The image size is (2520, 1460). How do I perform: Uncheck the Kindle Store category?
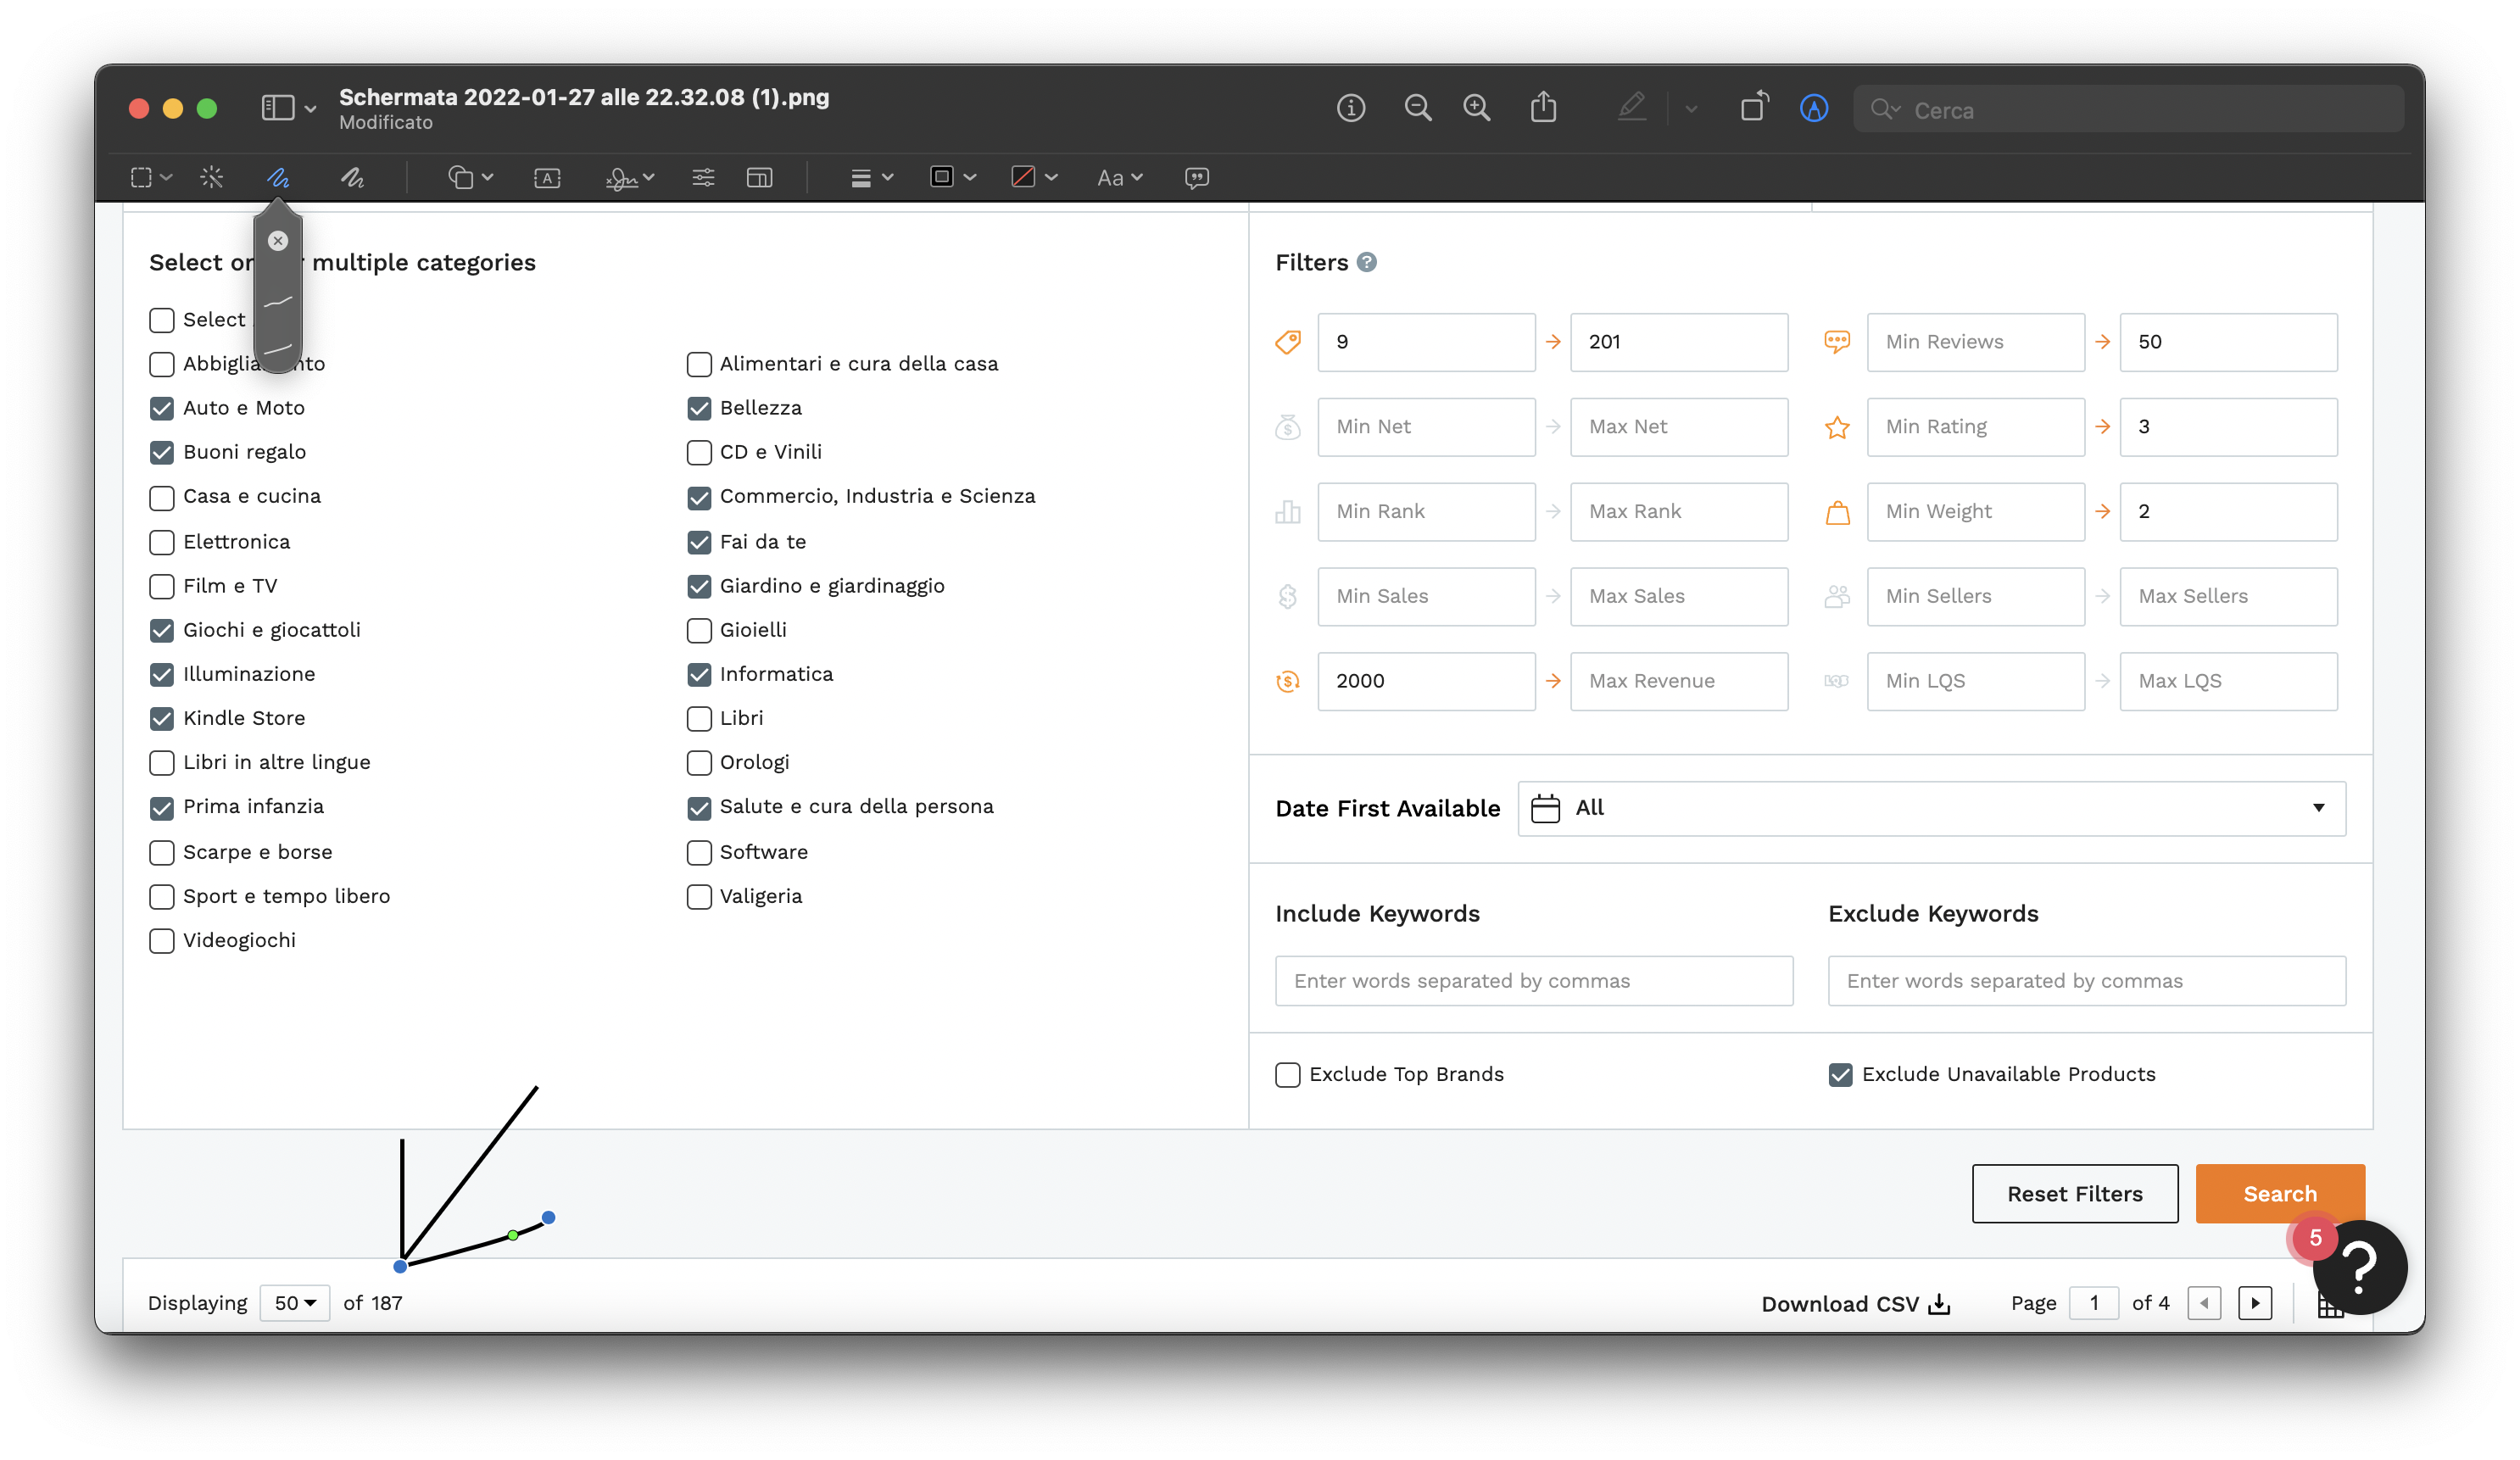161,719
